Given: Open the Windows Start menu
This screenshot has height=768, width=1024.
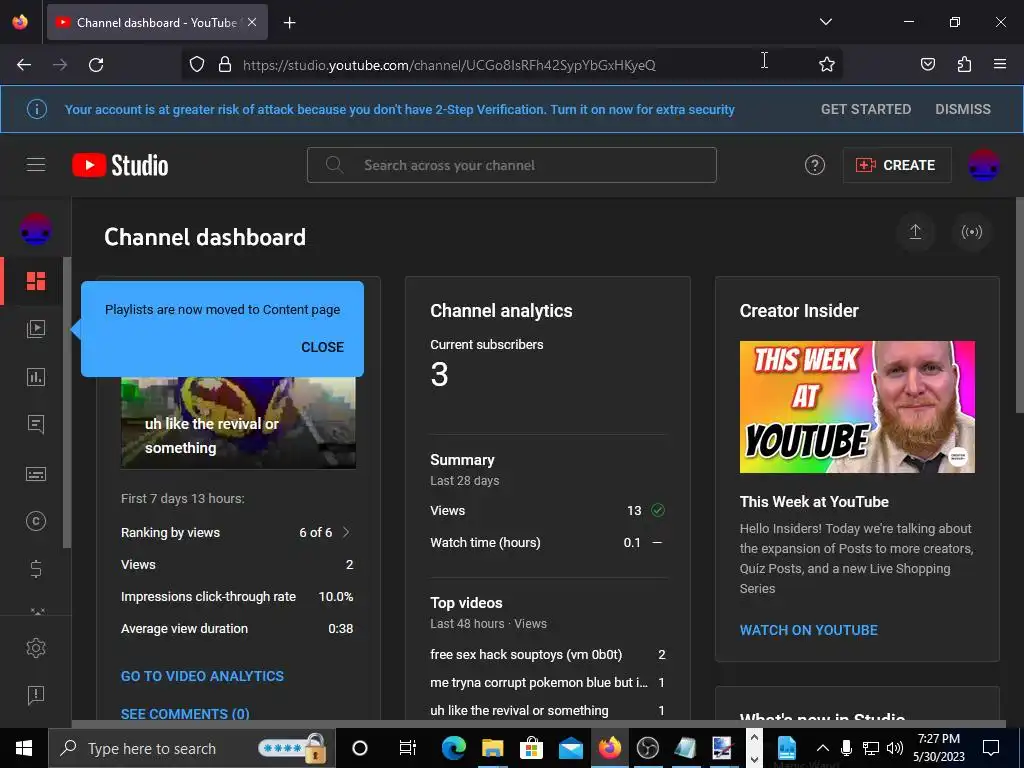Looking at the screenshot, I should tap(24, 748).
